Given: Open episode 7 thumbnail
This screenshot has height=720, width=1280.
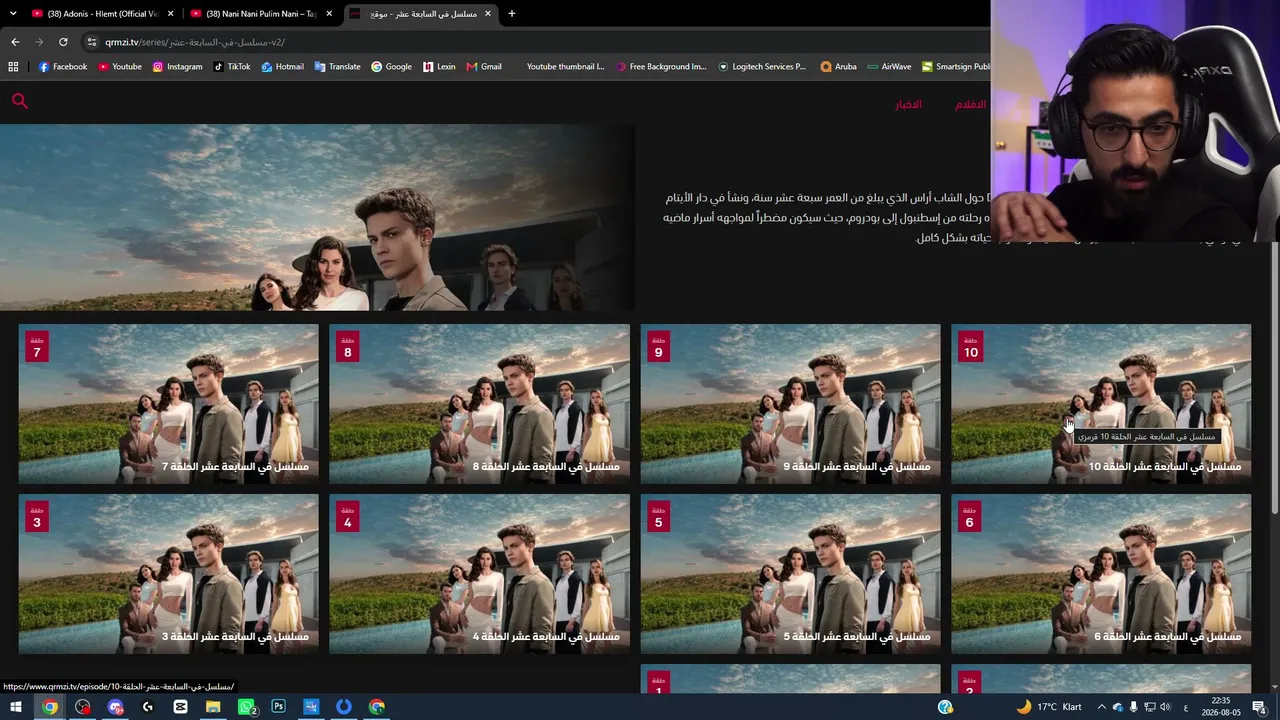Looking at the screenshot, I should tap(168, 404).
